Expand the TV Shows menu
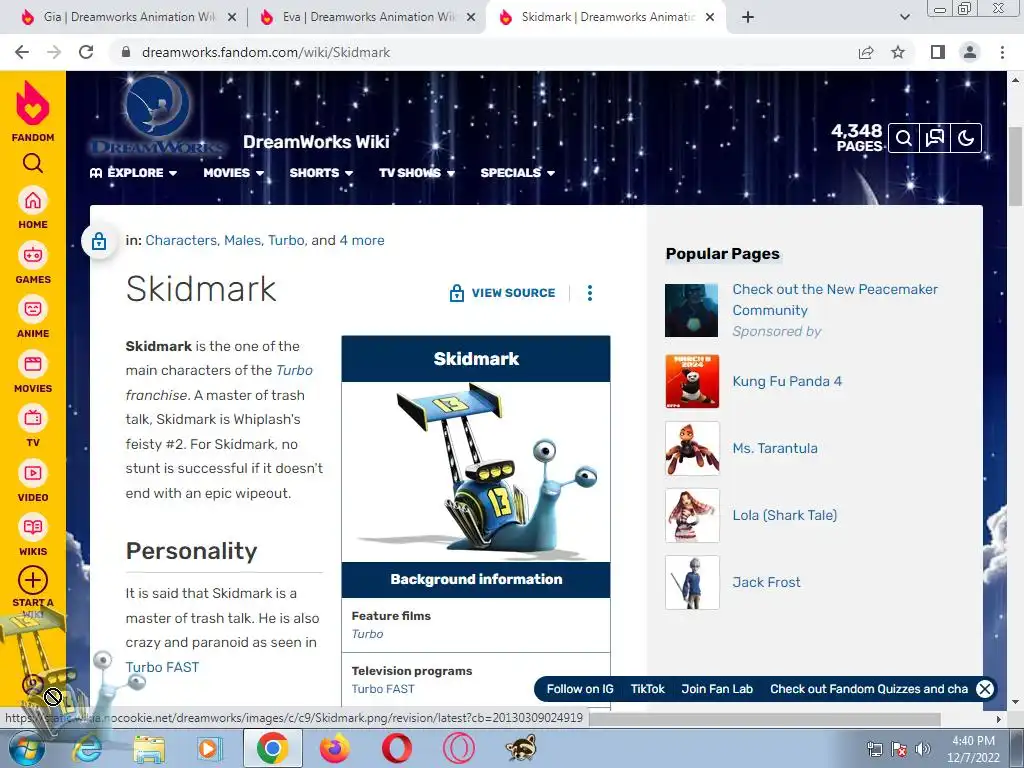Screen dimensions: 1024x768 (417, 172)
